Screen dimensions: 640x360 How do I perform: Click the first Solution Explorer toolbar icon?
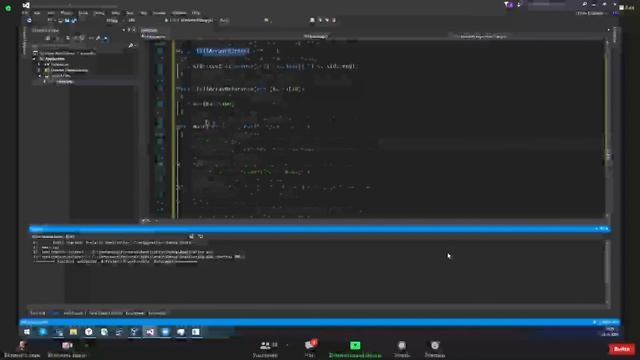point(48,38)
